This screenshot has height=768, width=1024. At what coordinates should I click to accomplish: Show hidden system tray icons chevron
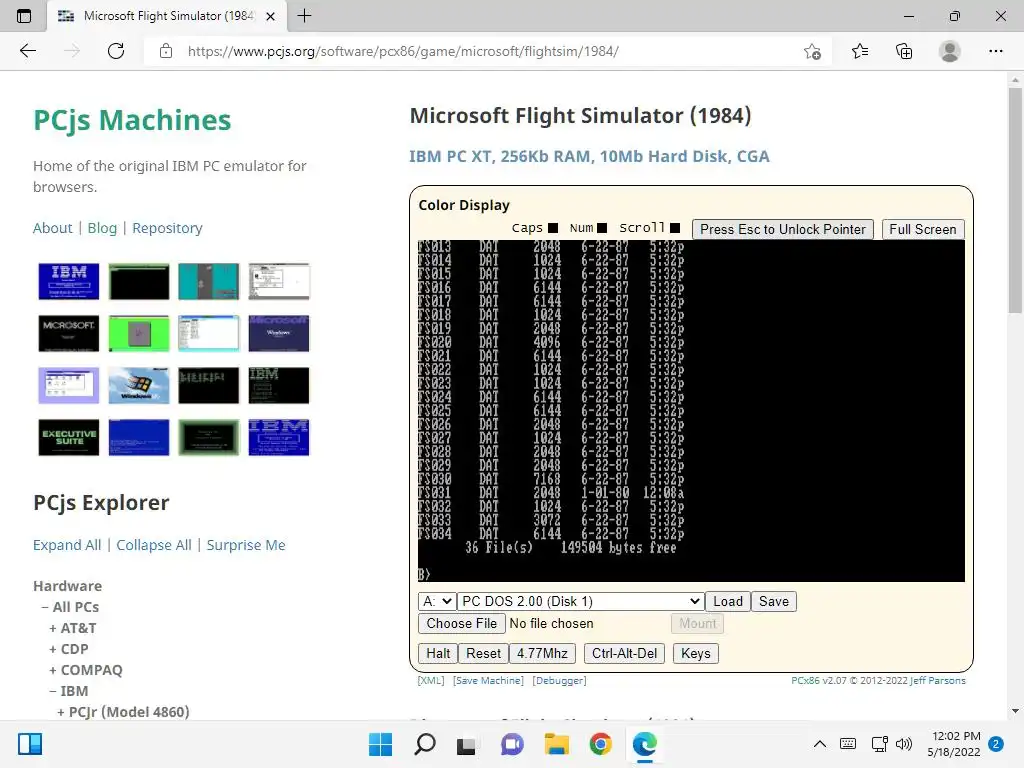pyautogui.click(x=820, y=744)
